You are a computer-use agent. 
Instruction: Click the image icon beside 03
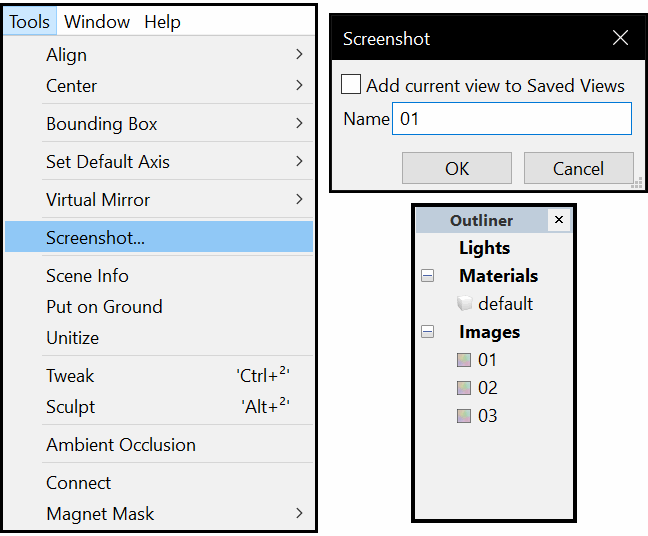point(464,416)
